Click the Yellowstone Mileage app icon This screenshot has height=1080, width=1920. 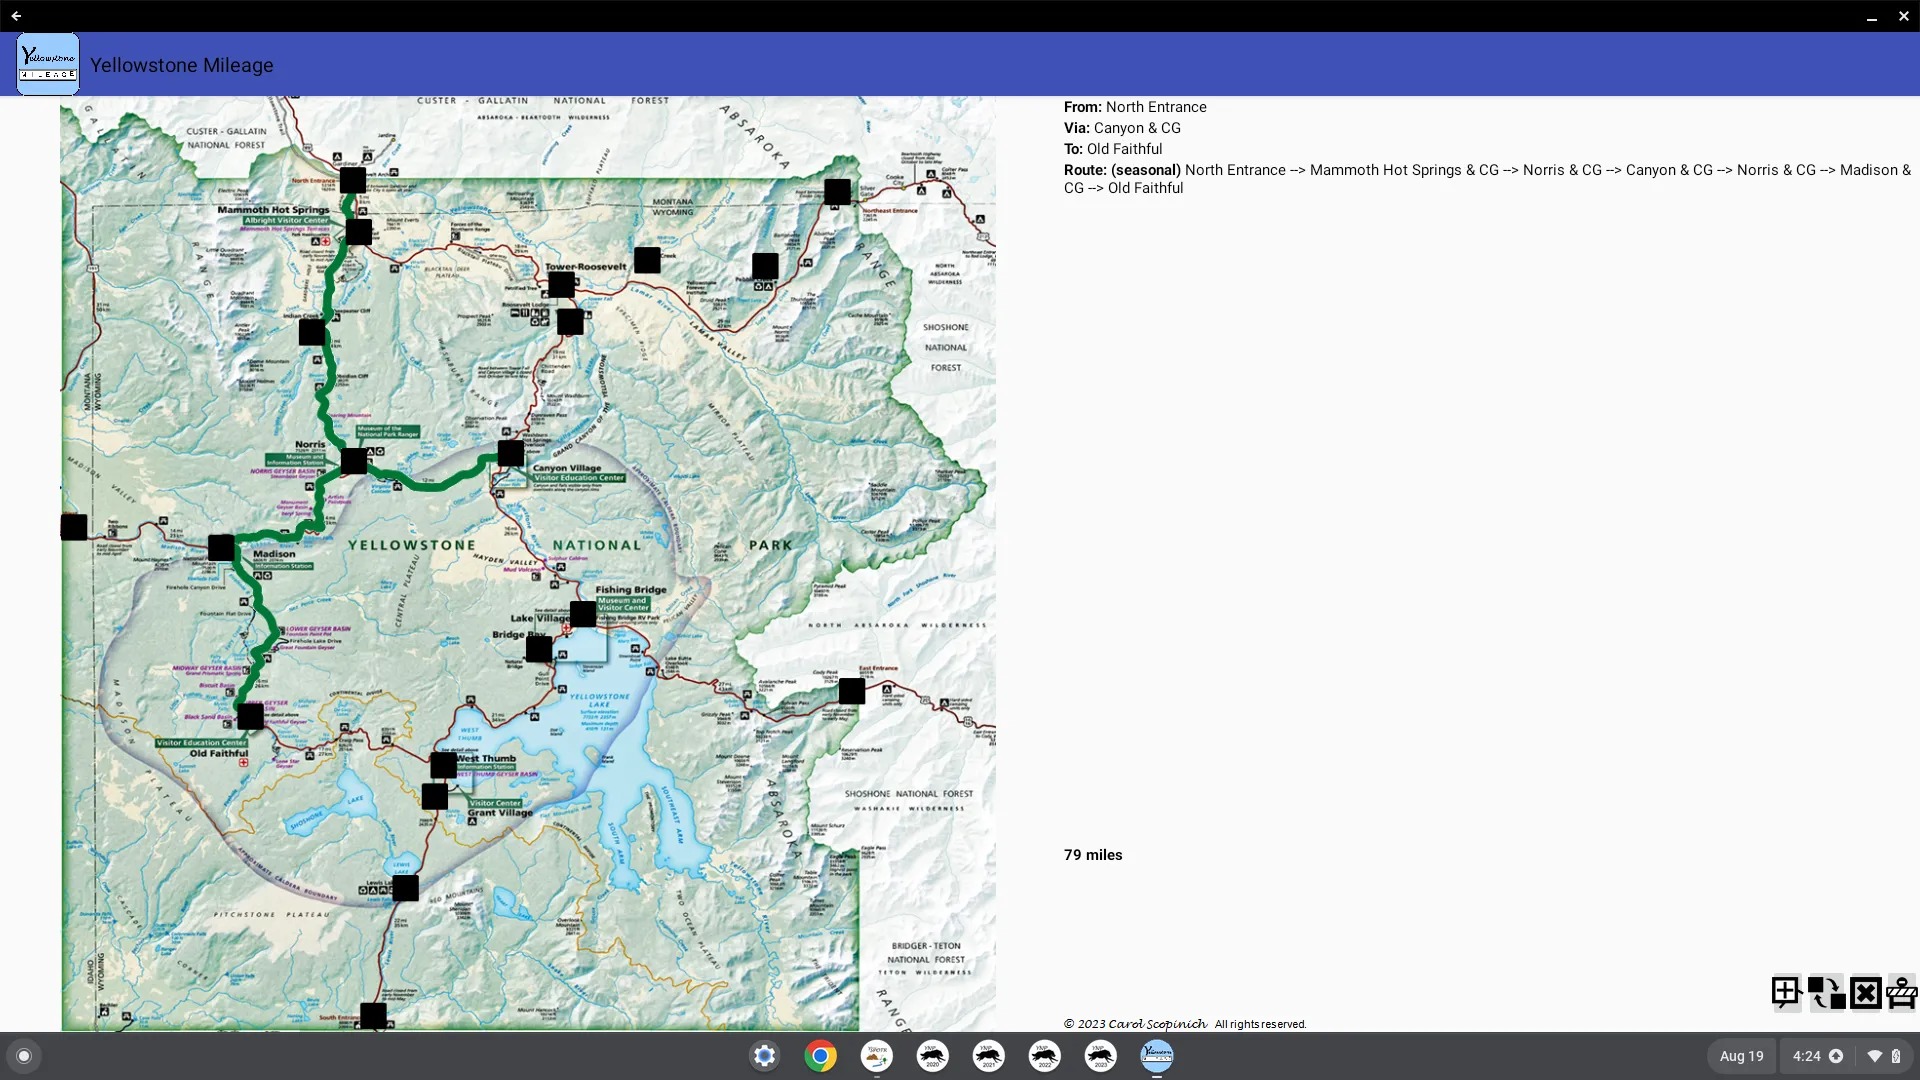tap(46, 65)
